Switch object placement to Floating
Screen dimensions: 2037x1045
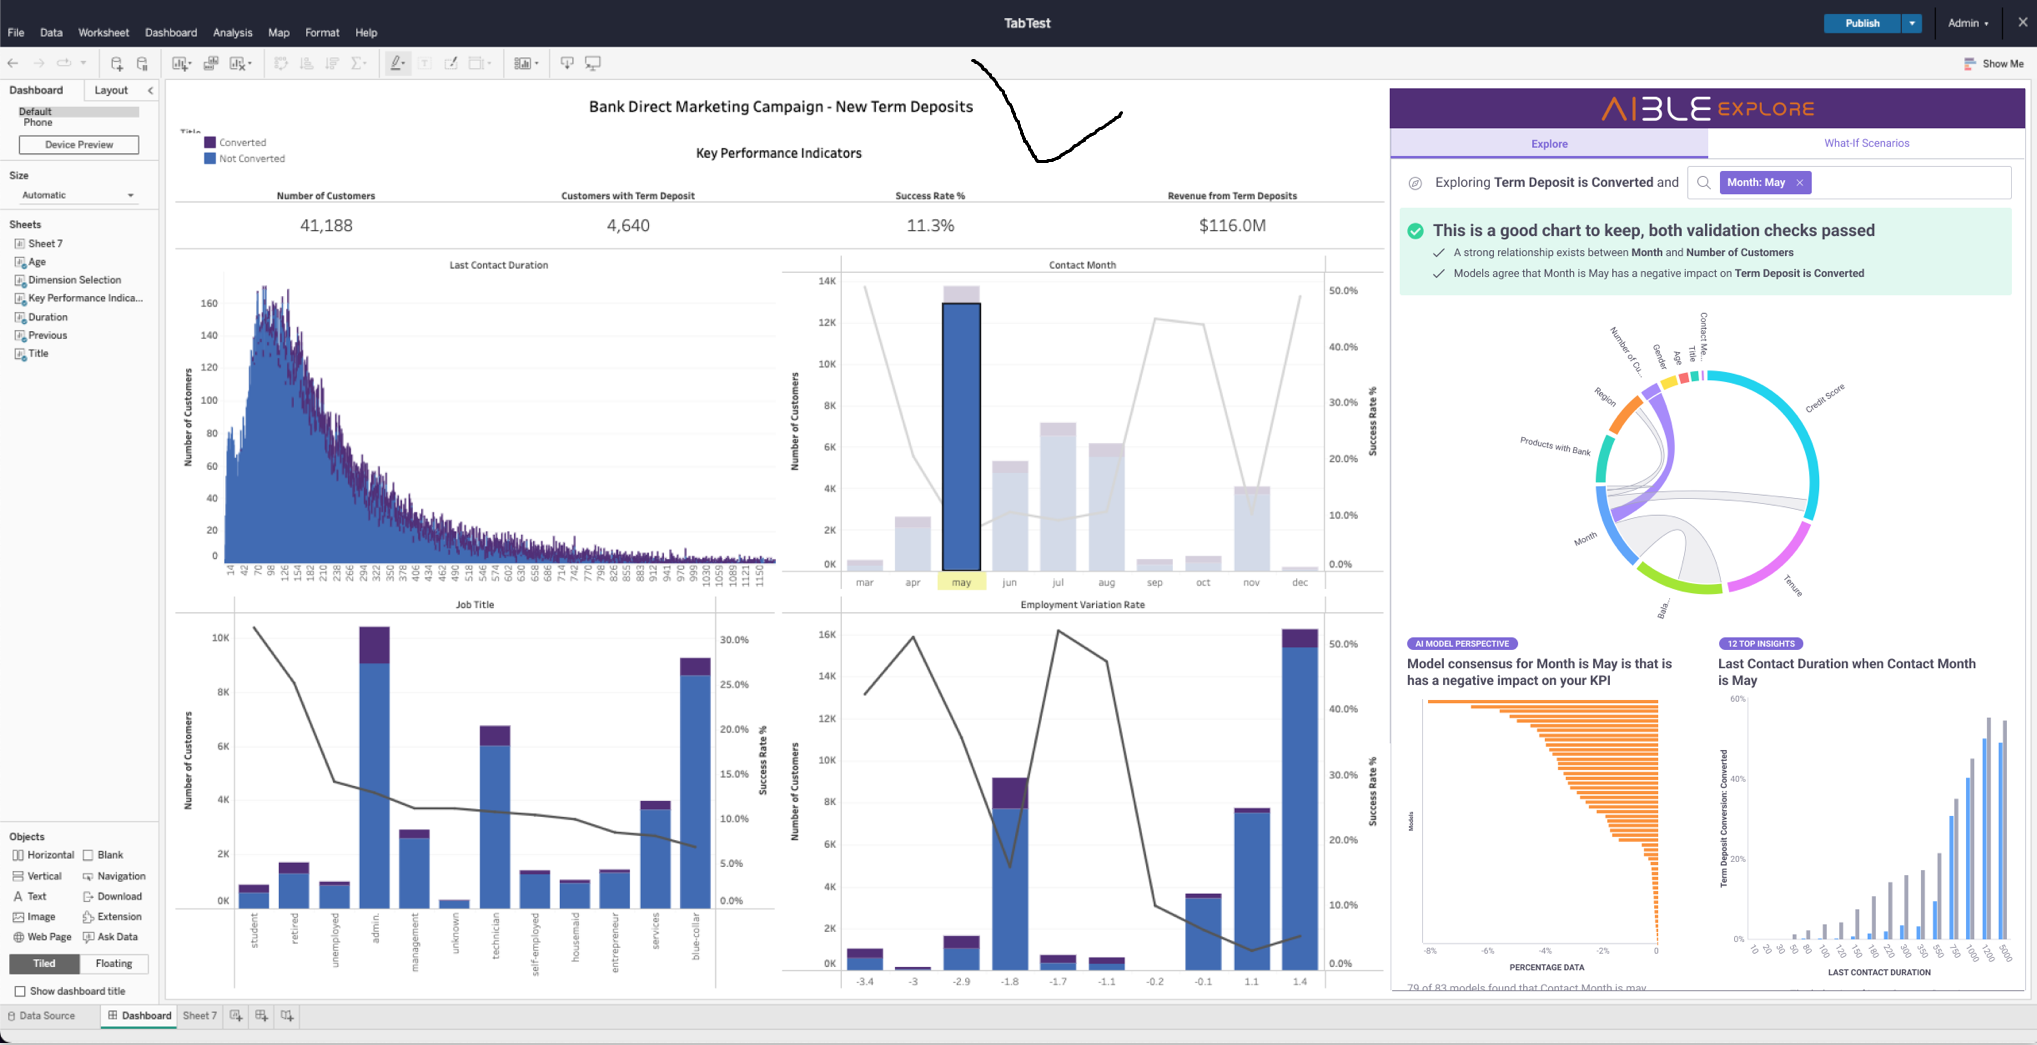pyautogui.click(x=114, y=963)
